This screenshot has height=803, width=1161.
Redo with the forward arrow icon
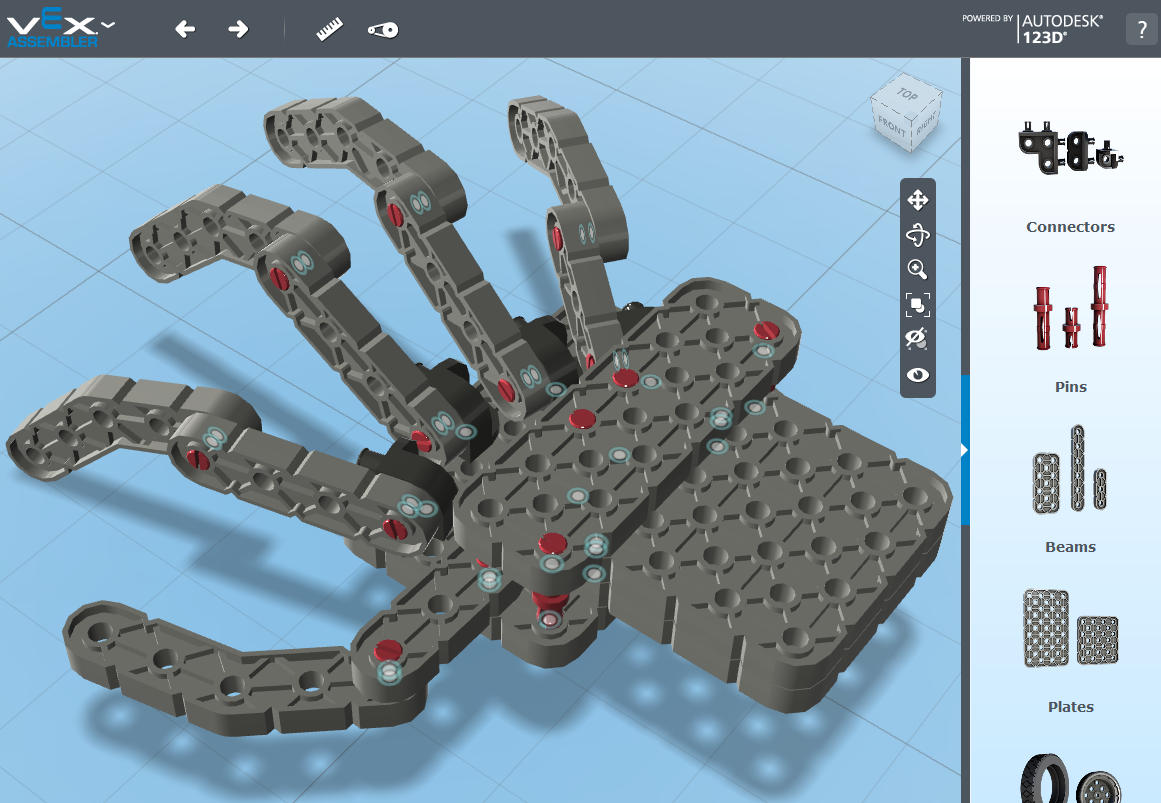point(238,29)
